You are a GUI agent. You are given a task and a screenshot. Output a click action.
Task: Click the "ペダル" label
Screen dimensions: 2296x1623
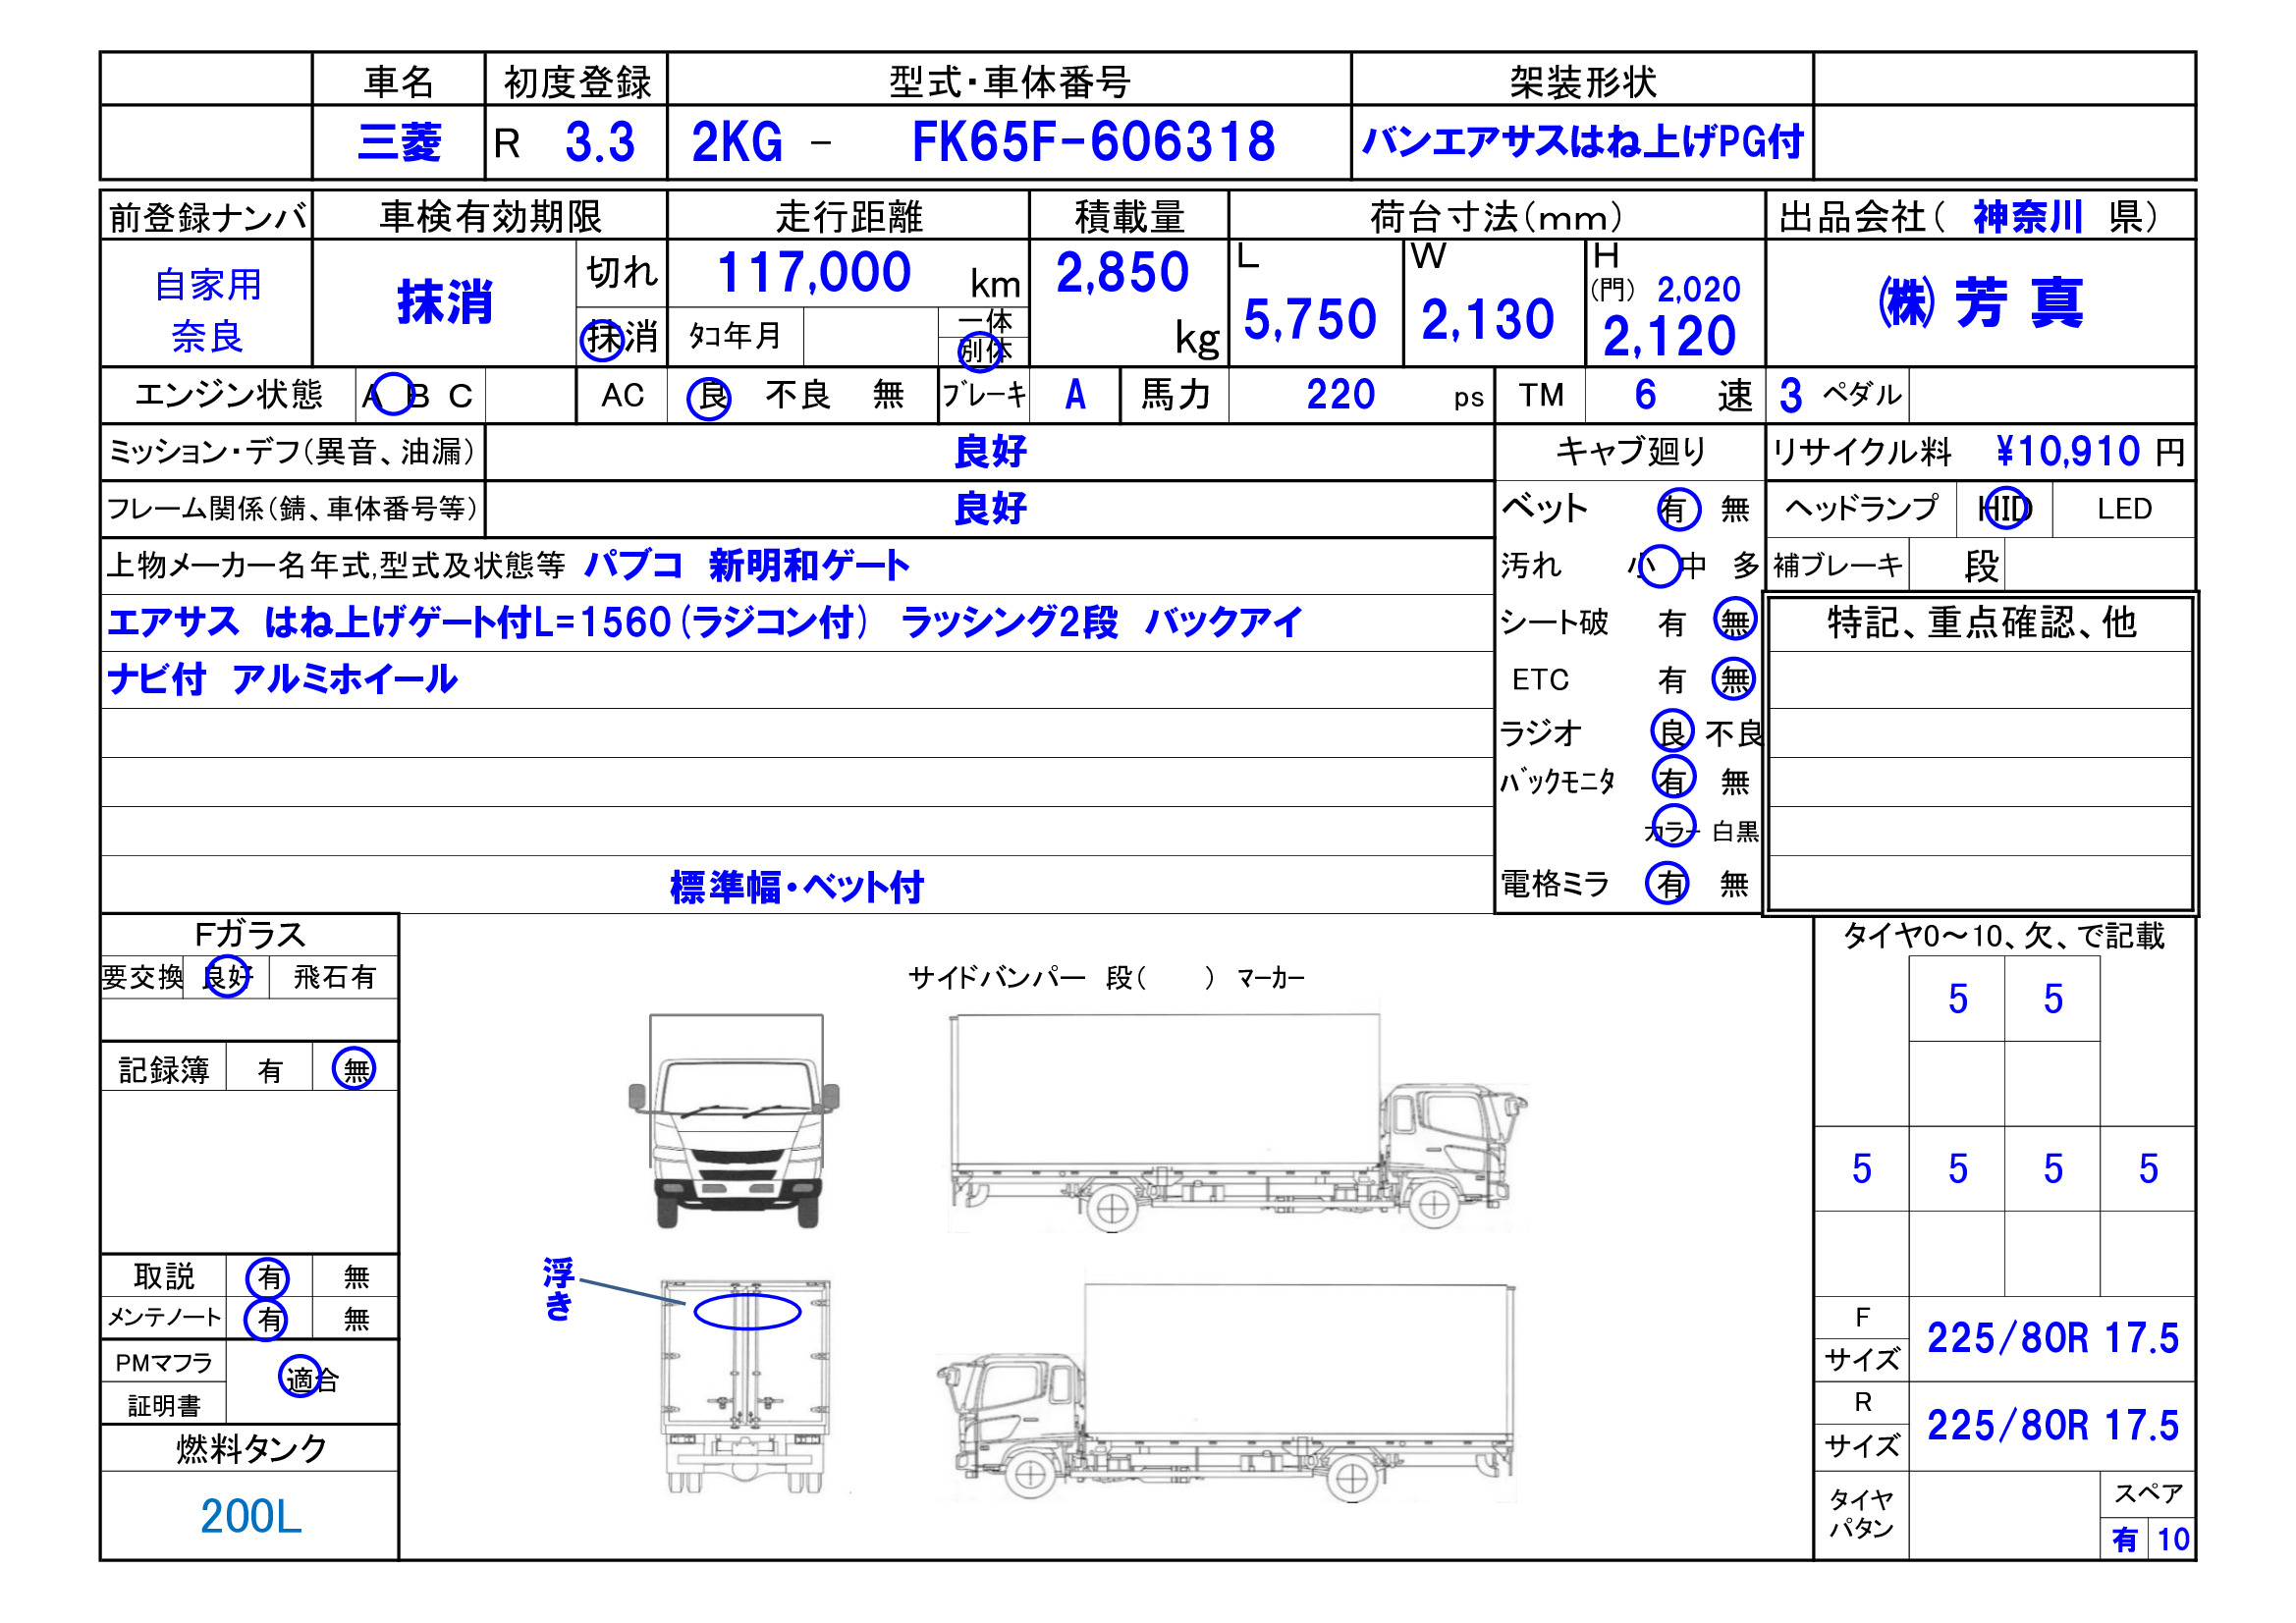(x=1860, y=394)
